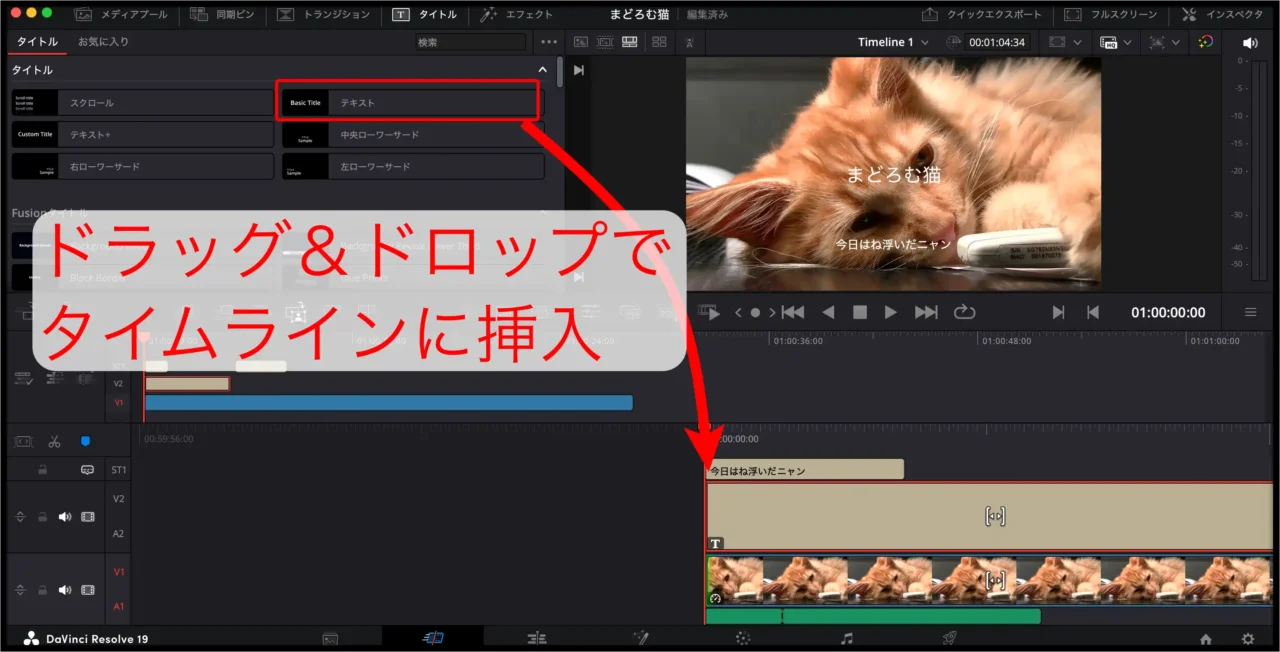
Task: Select the split clip scissors tool
Action: 55,441
